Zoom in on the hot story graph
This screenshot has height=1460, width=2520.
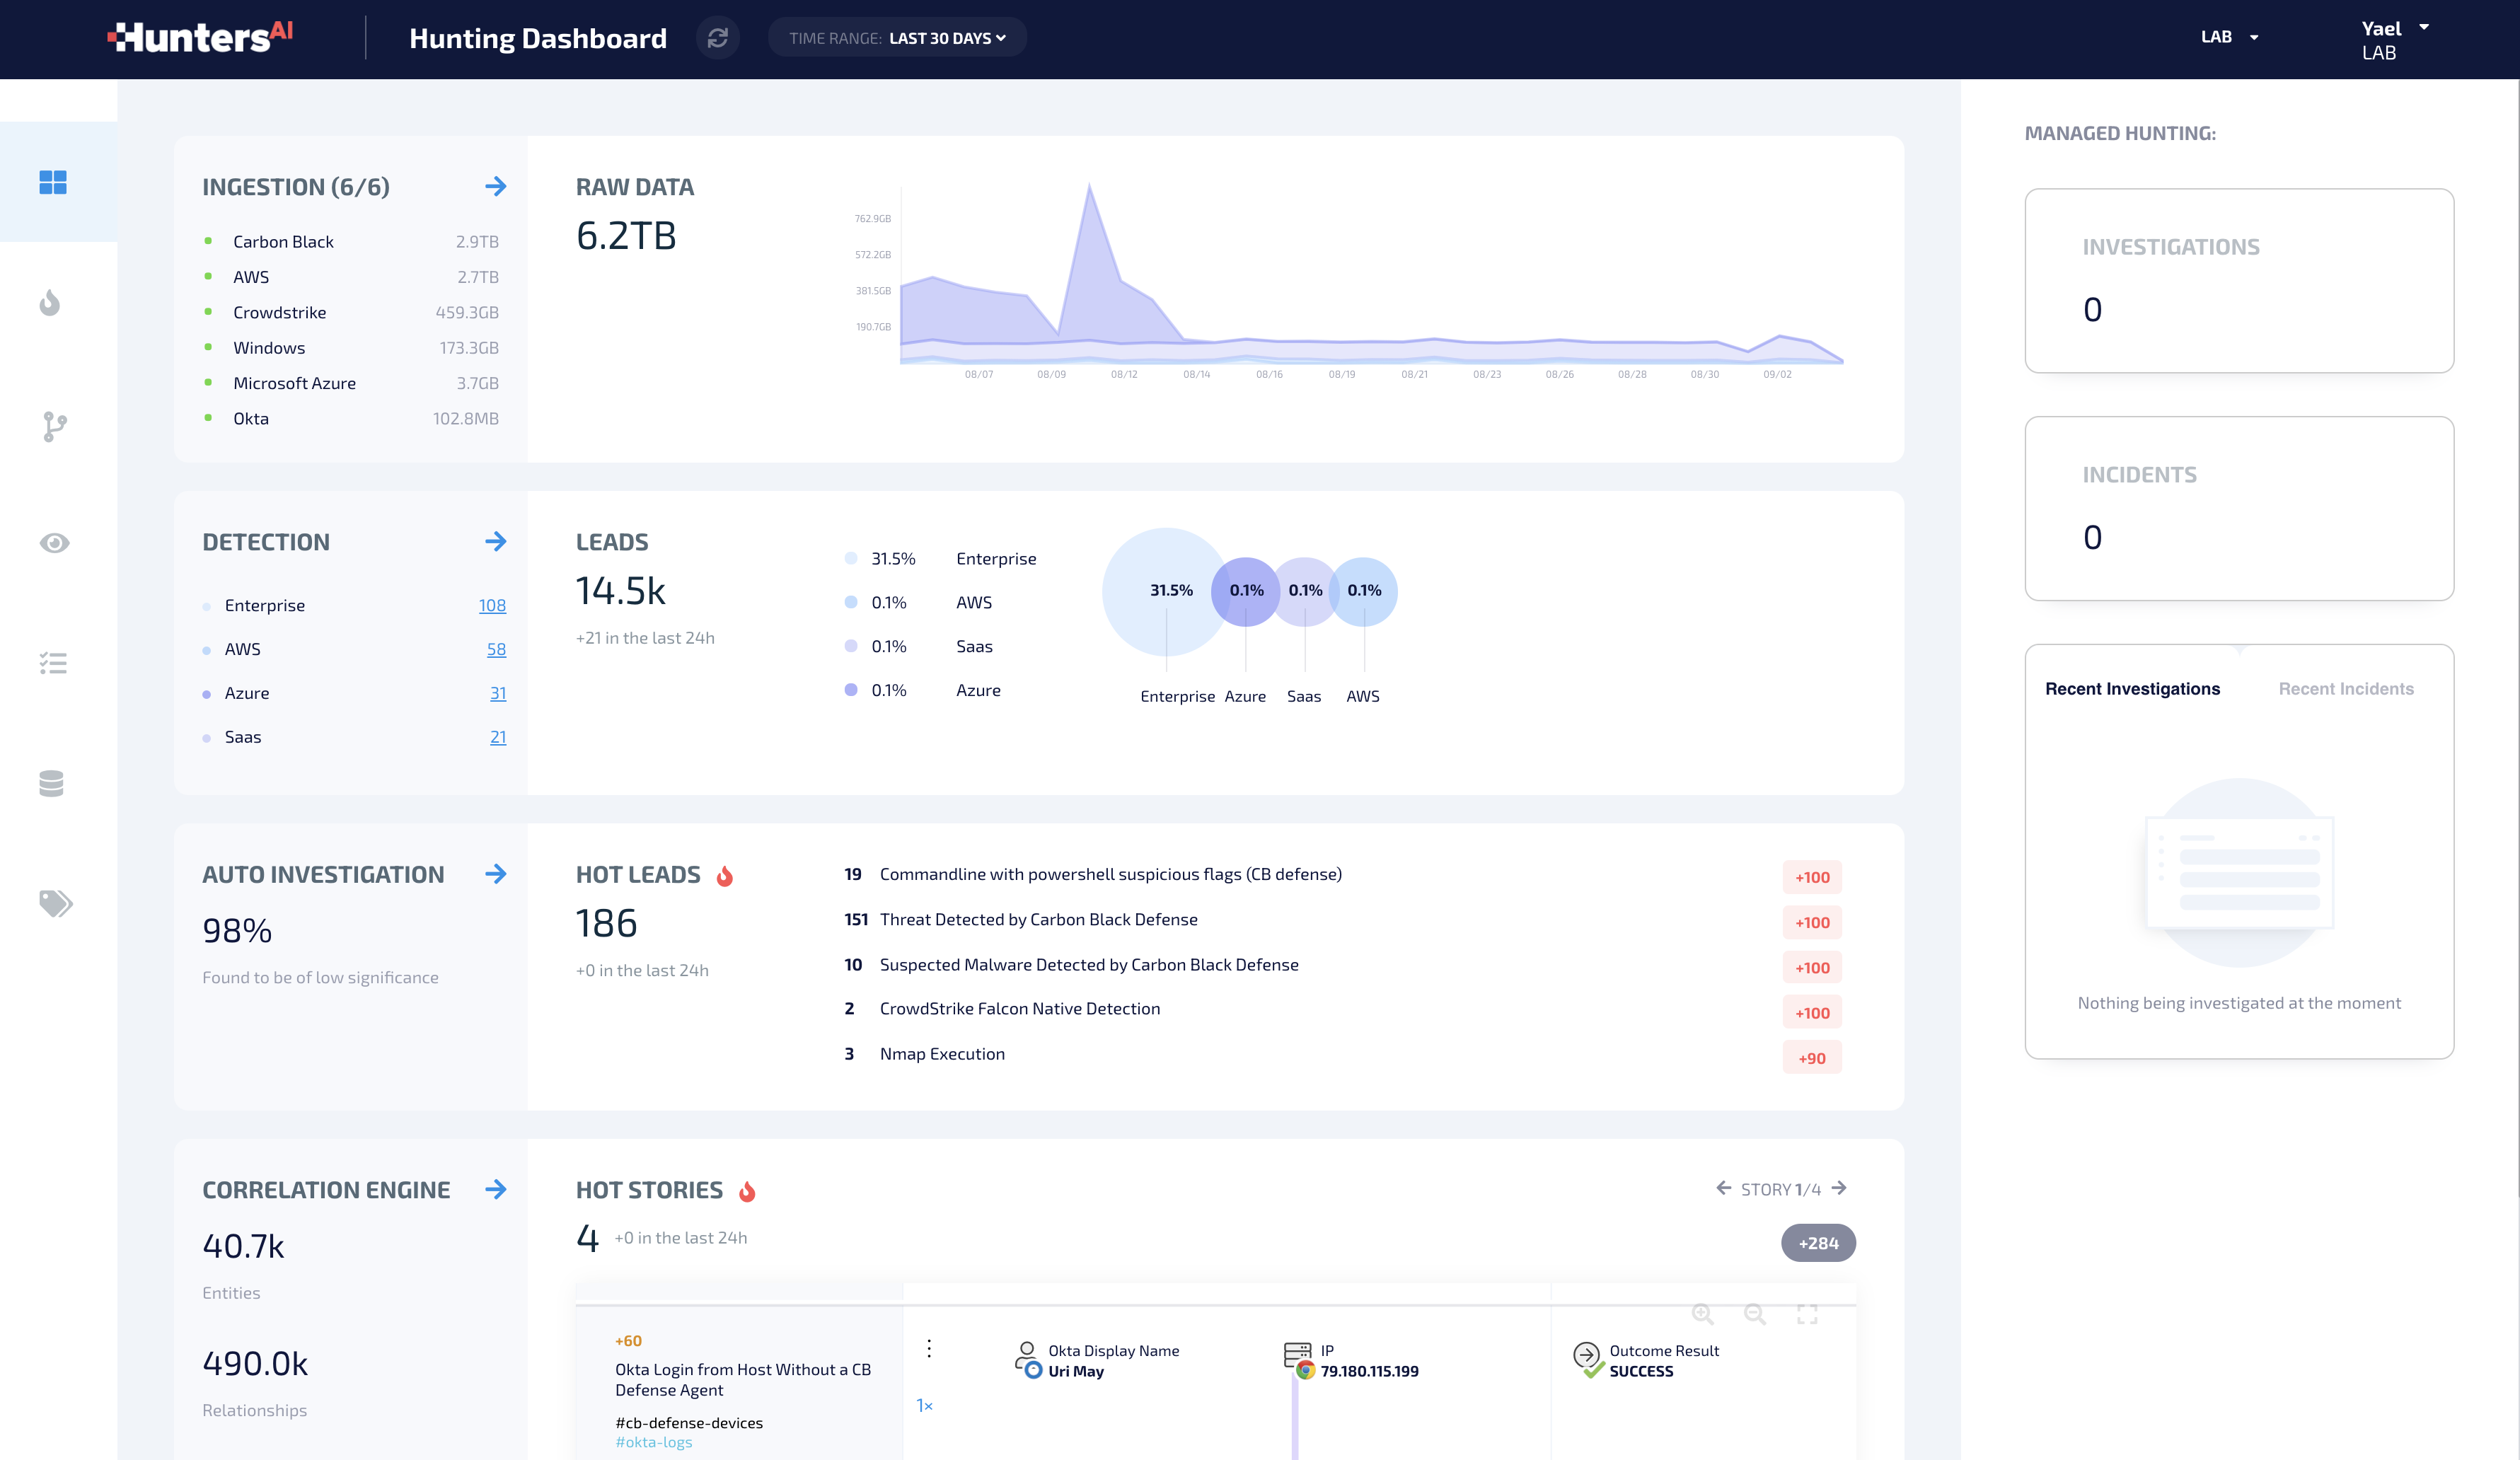(1702, 1314)
